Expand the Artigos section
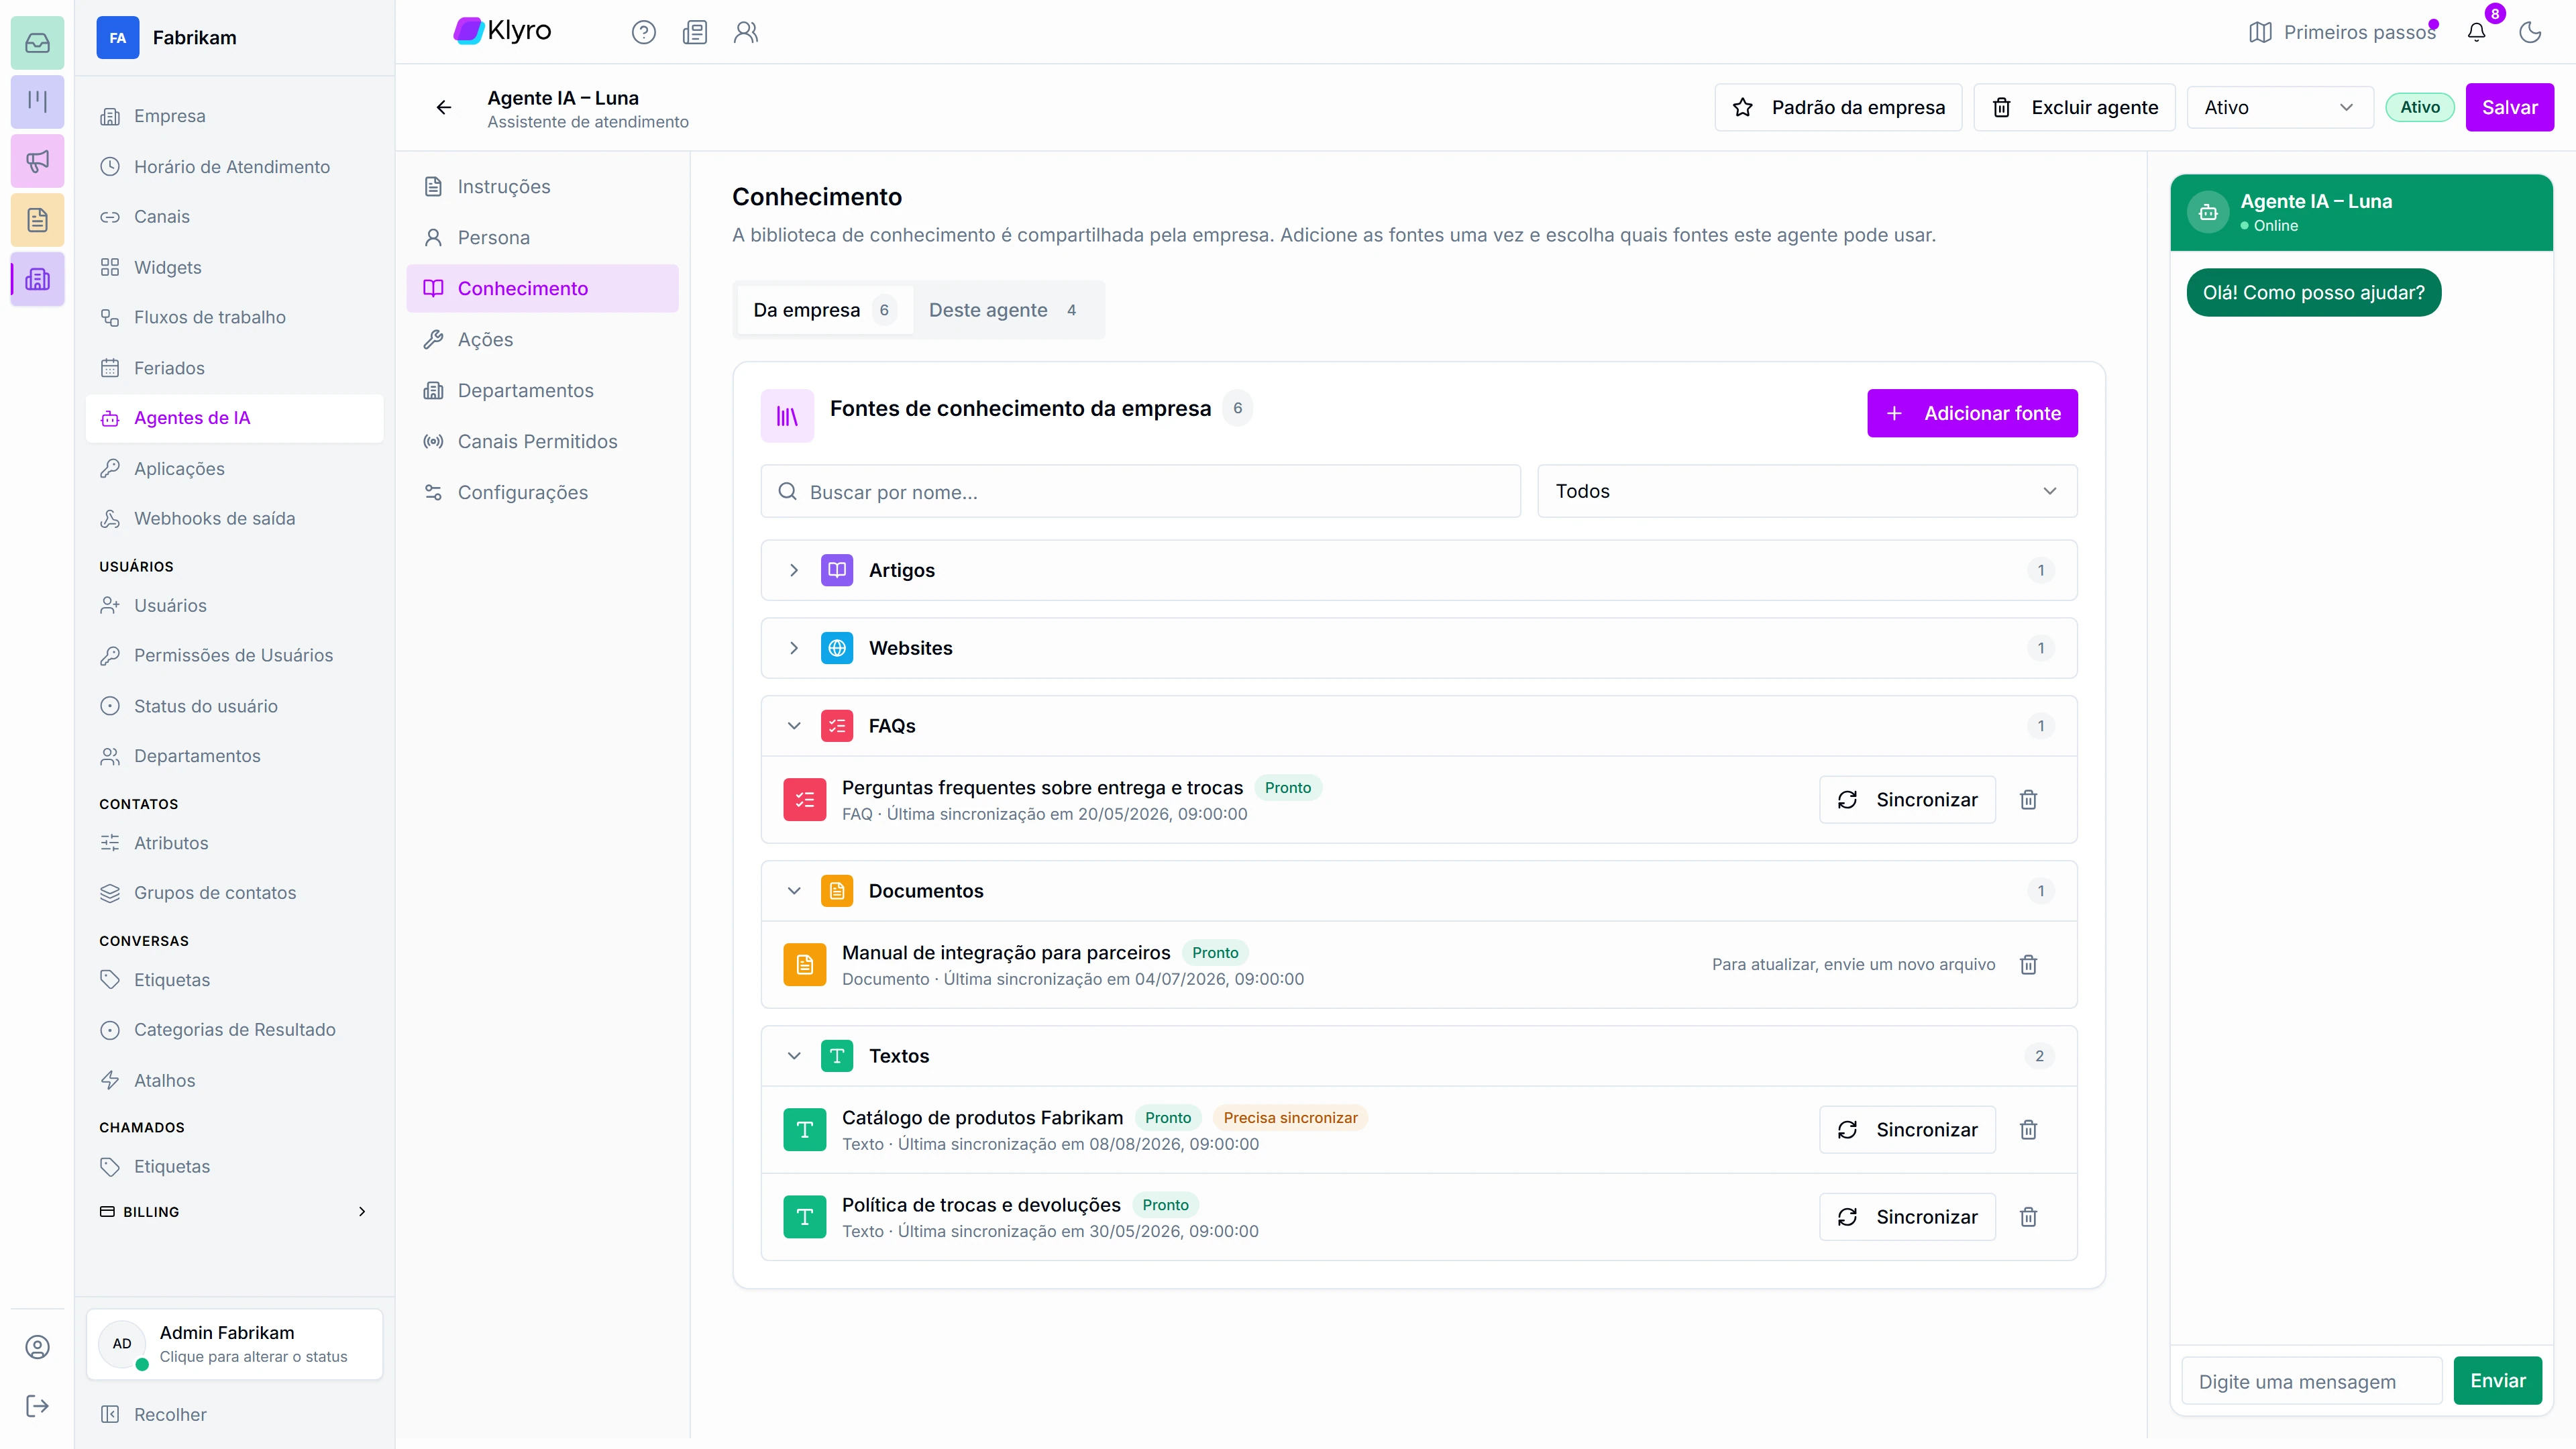The width and height of the screenshot is (2576, 1449). [794, 570]
